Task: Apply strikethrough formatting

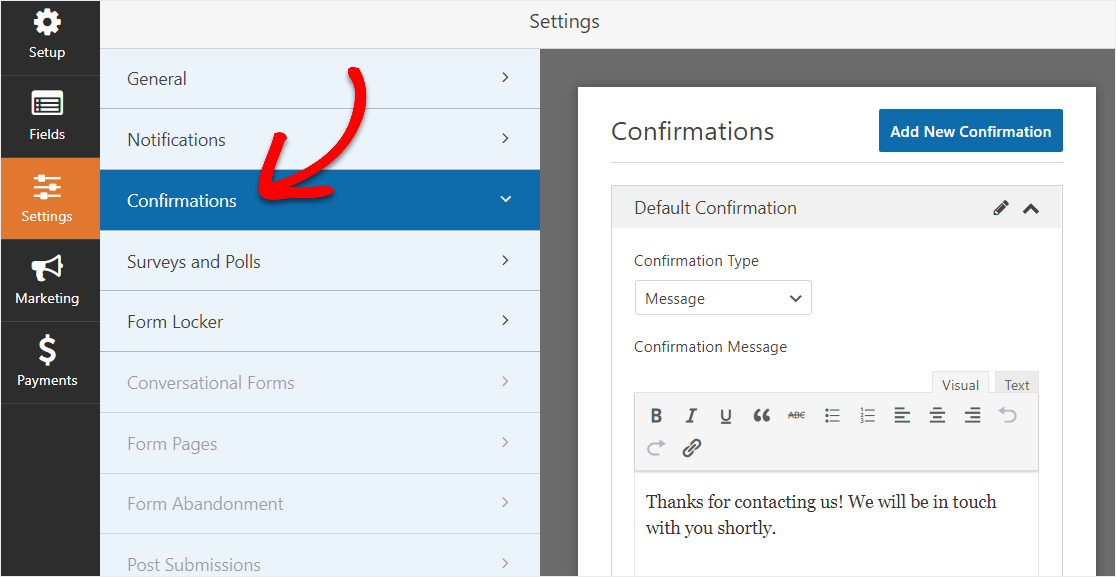Action: 796,415
